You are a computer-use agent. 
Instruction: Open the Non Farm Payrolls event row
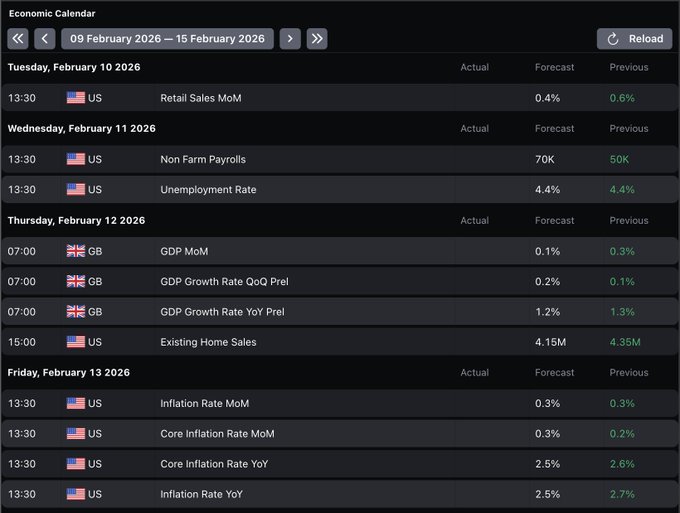[202, 159]
